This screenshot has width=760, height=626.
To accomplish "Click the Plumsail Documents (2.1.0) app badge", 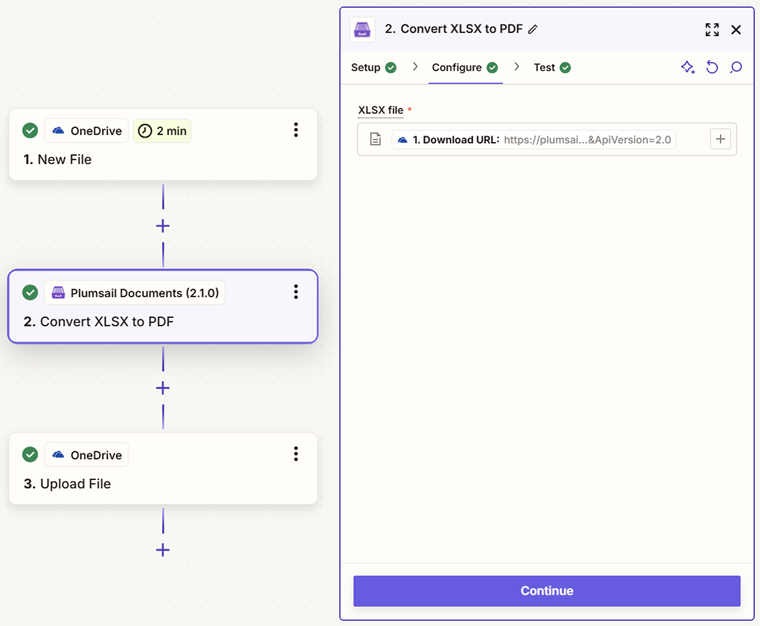I will 135,293.
